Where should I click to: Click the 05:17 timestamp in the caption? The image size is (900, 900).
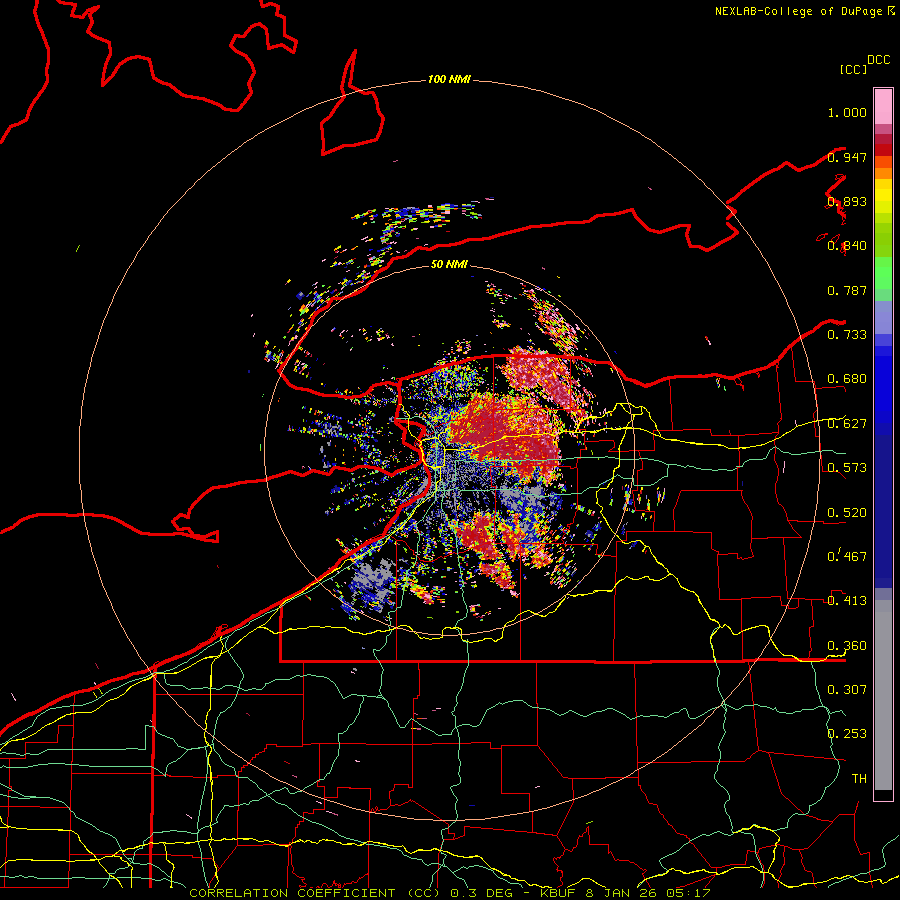tap(688, 893)
